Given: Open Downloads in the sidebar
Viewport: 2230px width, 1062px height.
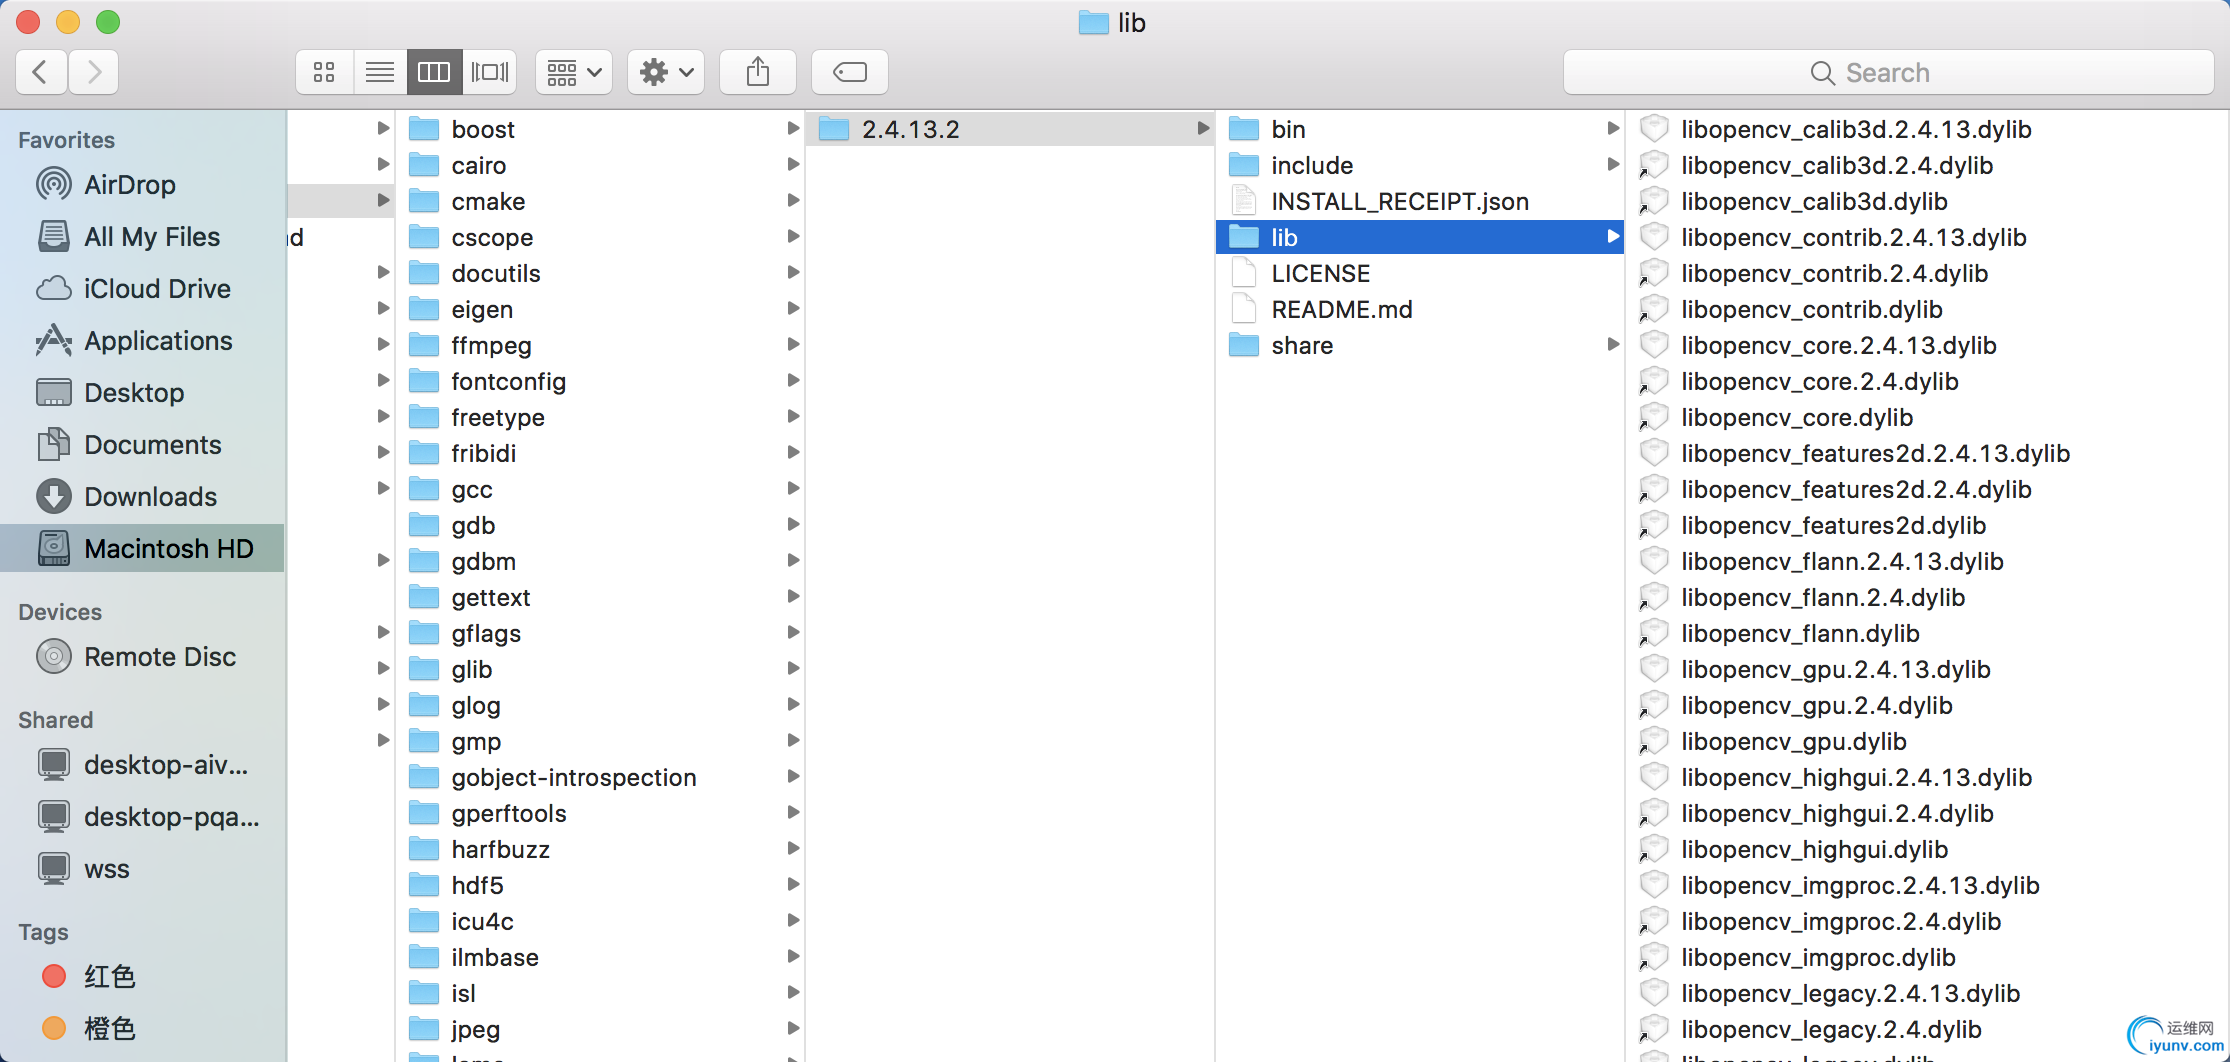Looking at the screenshot, I should click(142, 497).
